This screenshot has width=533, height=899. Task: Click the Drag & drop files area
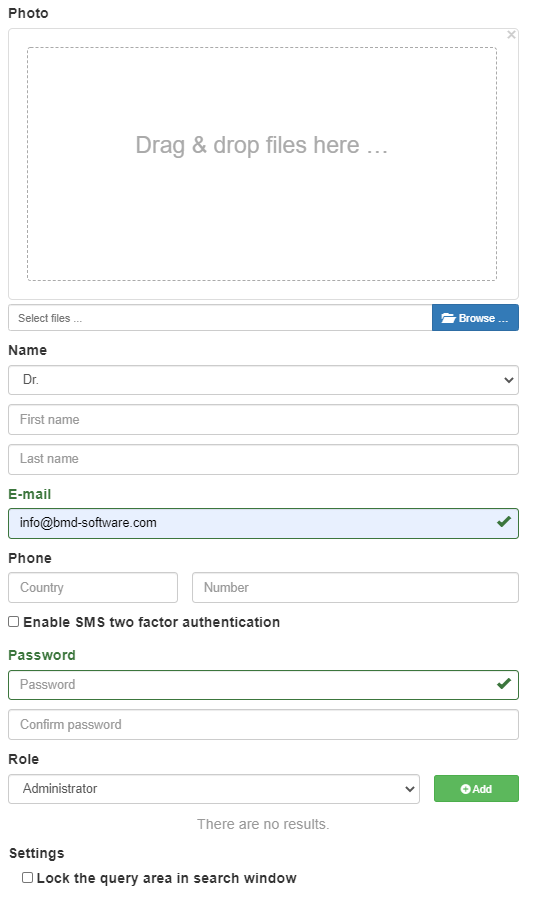click(262, 164)
